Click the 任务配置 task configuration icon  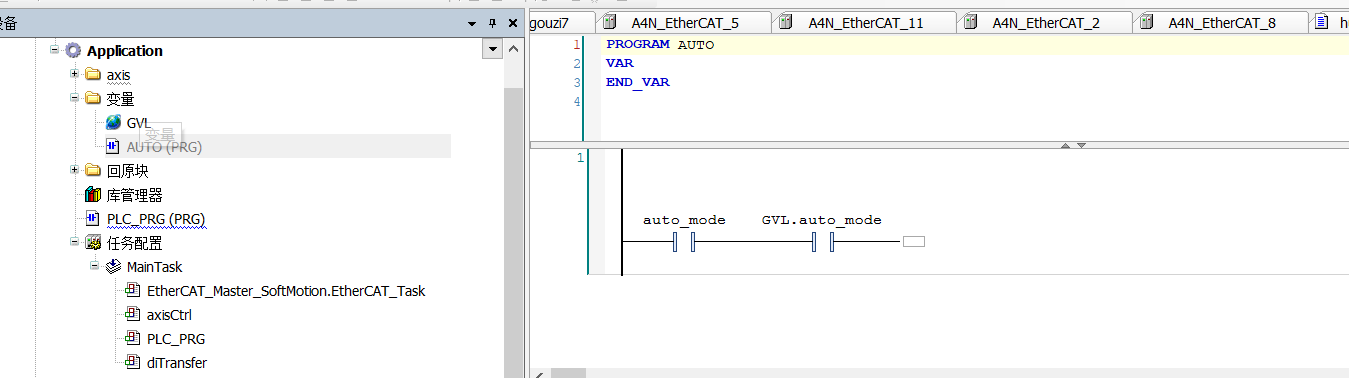(93, 242)
